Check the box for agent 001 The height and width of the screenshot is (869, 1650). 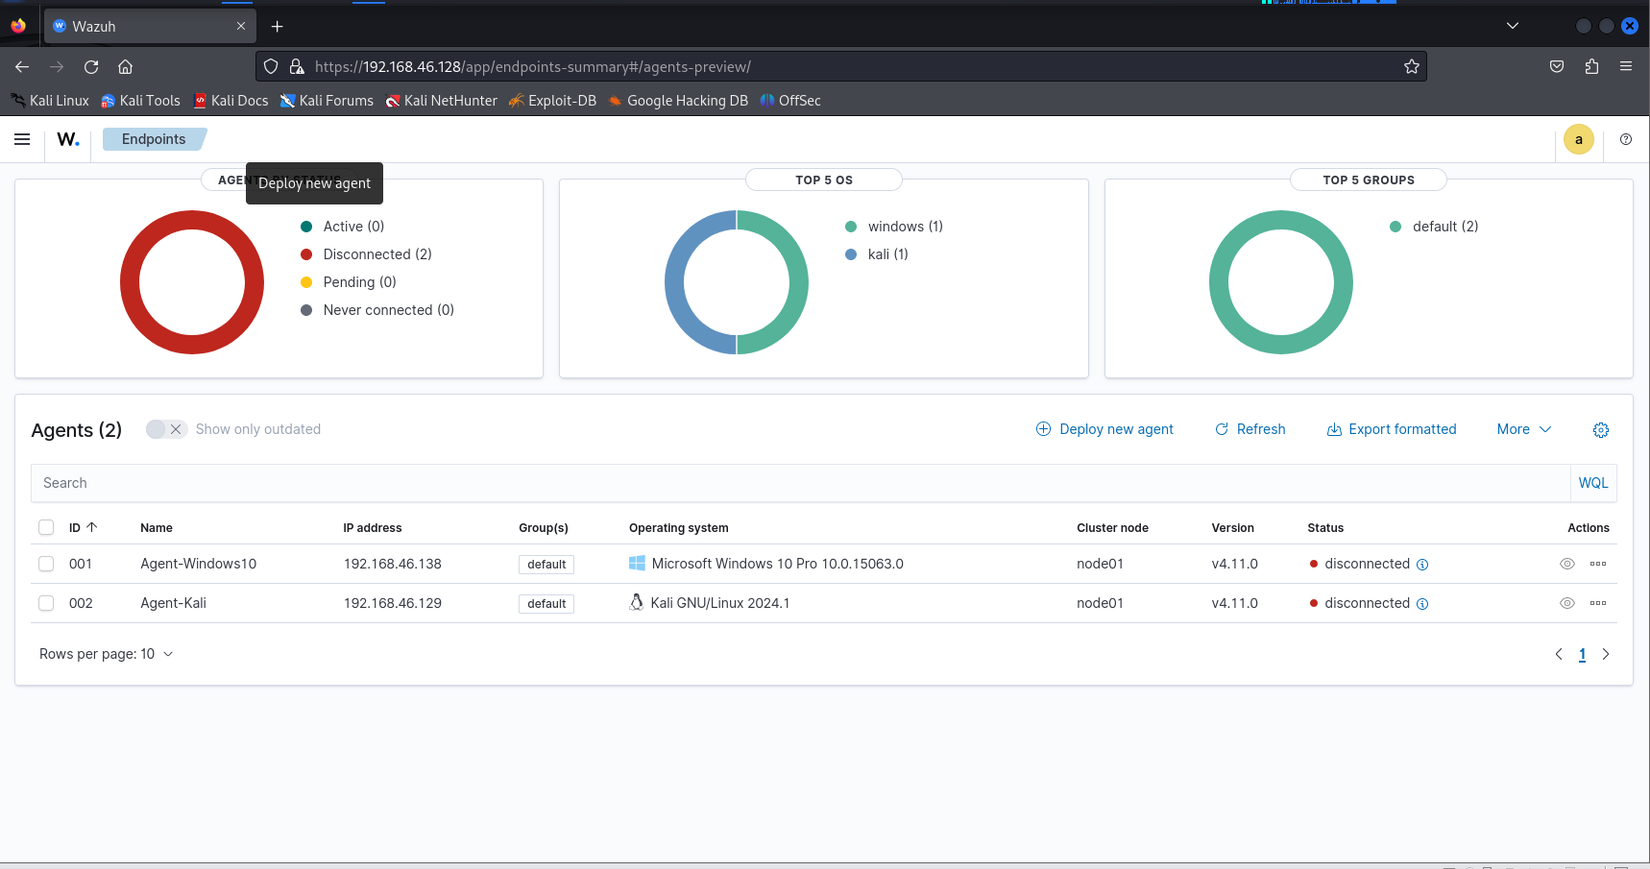tap(46, 564)
